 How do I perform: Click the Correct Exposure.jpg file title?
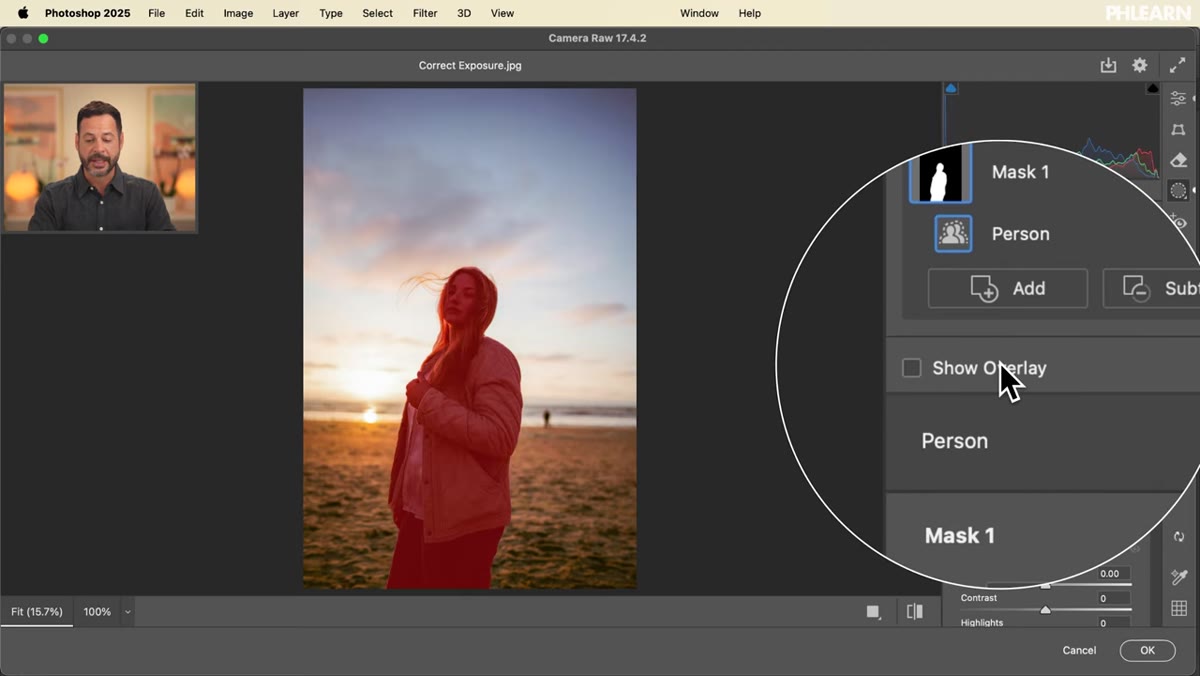point(470,65)
